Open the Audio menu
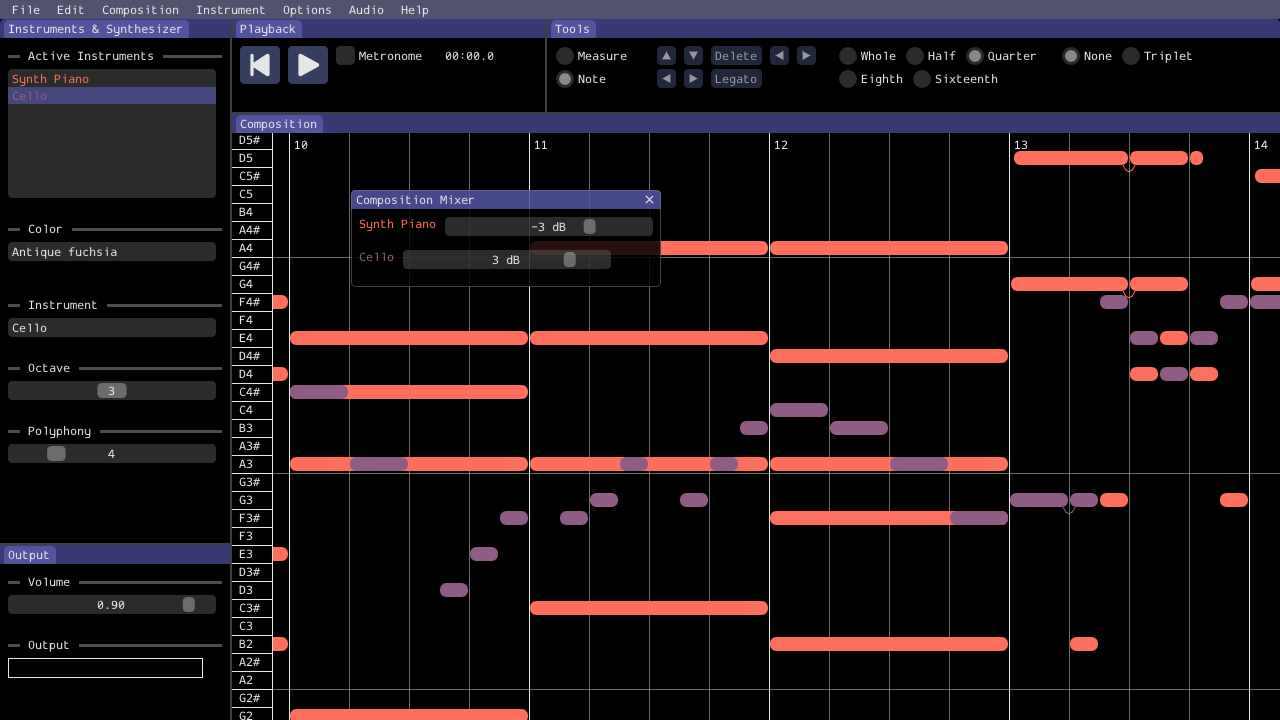The width and height of the screenshot is (1280, 720). 366,10
